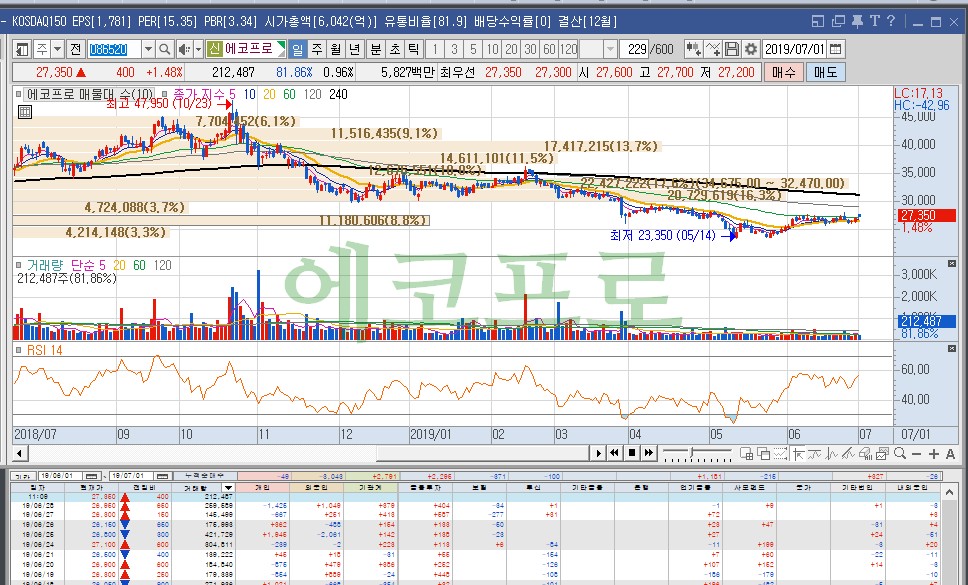968x585 pixels.
Task: Click the scrollbar left arrow
Action: coord(19,454)
